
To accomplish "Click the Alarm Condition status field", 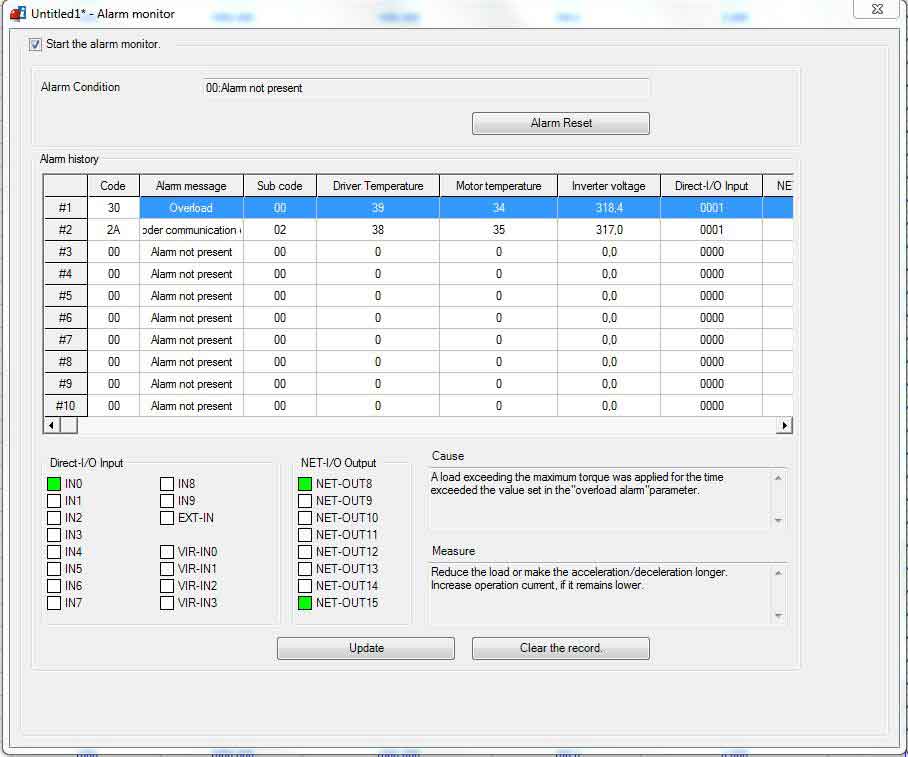I will (426, 88).
